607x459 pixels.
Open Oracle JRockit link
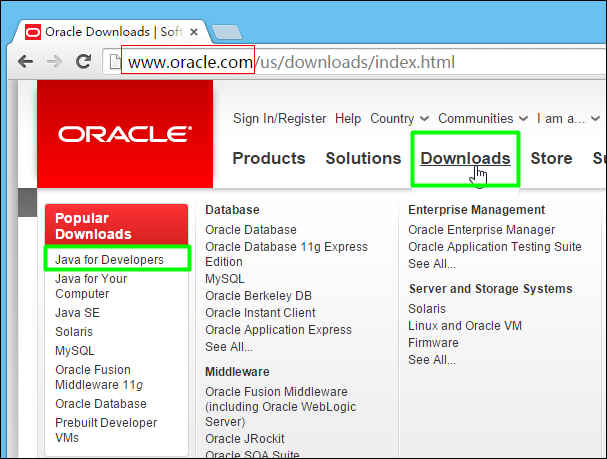(x=245, y=439)
